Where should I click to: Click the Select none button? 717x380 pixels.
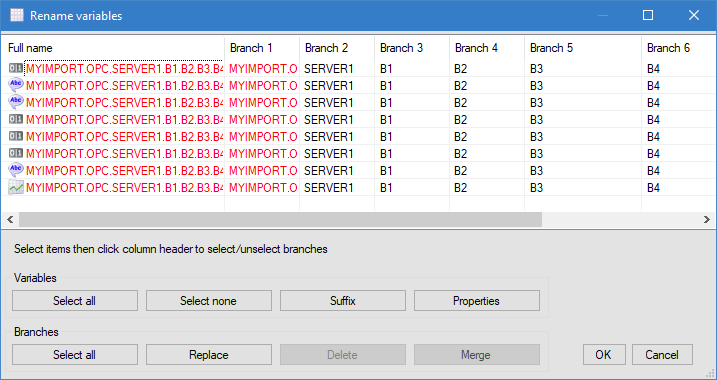(209, 301)
